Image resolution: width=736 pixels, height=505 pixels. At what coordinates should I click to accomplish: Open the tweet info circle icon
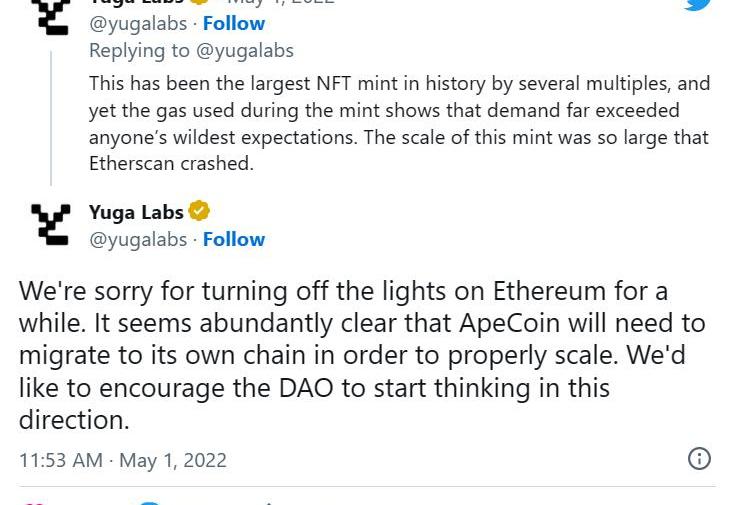(x=699, y=459)
